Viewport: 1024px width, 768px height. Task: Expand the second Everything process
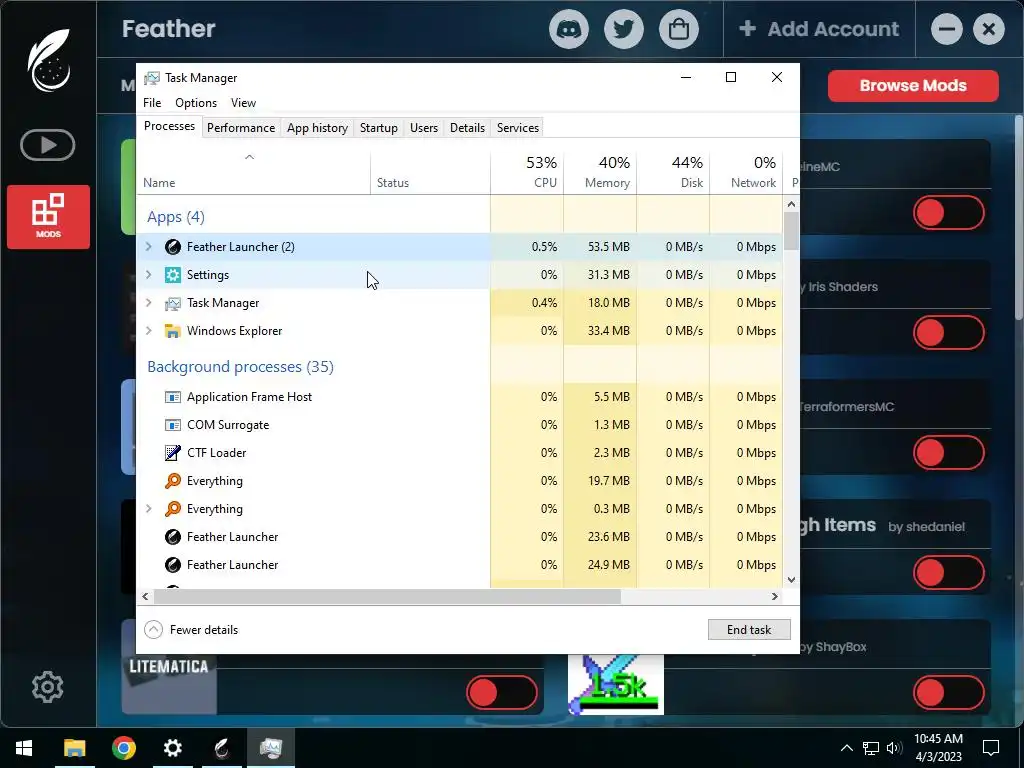tap(148, 508)
